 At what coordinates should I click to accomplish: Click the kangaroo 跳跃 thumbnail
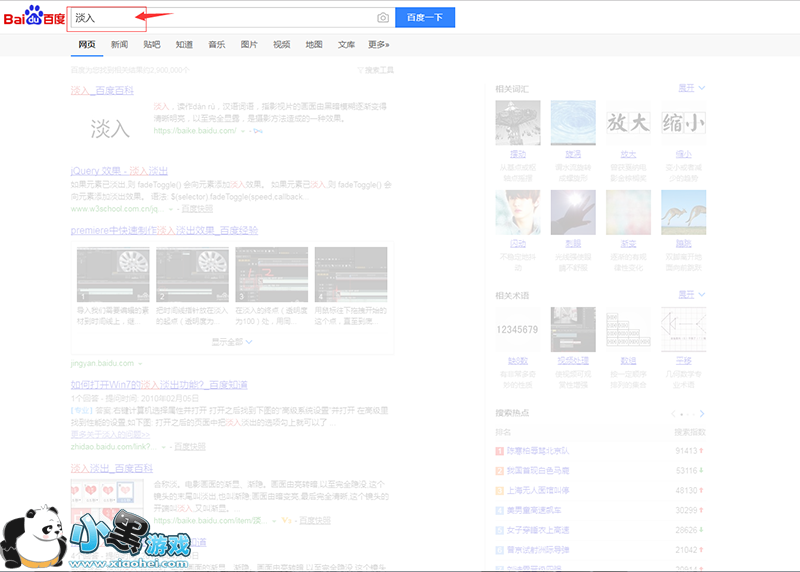coord(684,212)
